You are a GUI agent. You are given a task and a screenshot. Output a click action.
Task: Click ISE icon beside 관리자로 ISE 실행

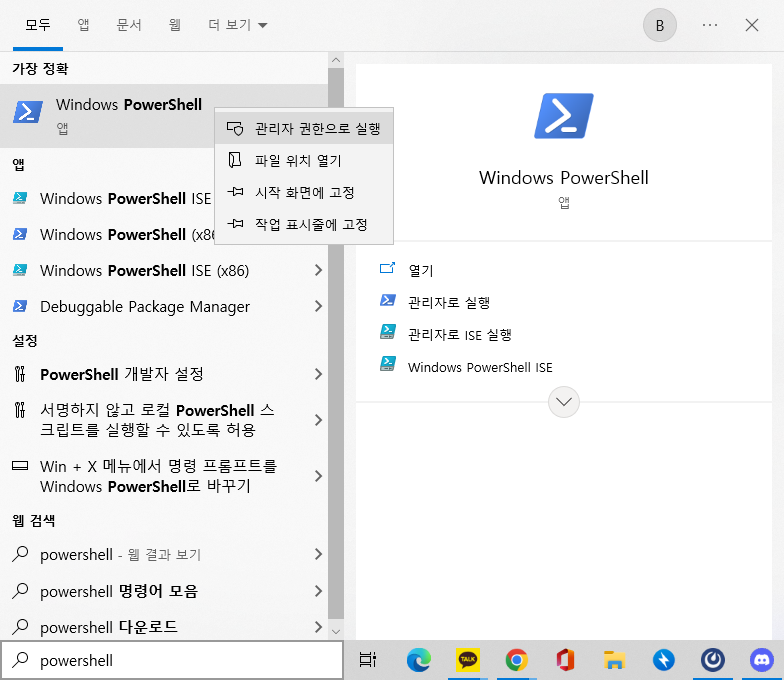[x=388, y=332]
